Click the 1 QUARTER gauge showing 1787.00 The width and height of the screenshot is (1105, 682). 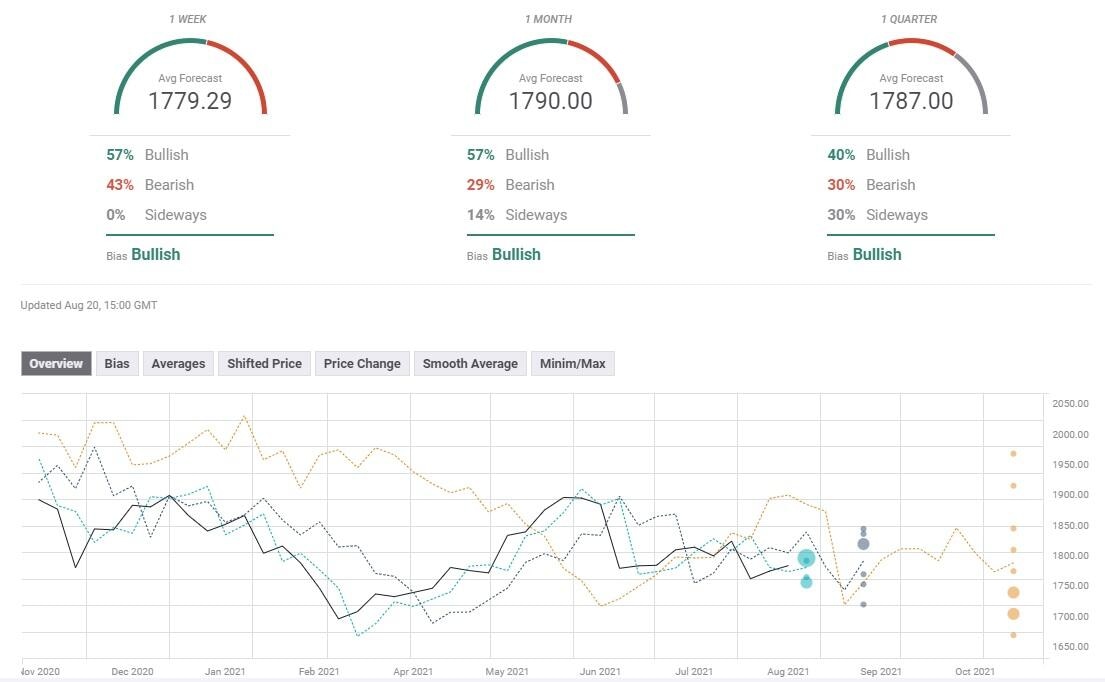910,85
